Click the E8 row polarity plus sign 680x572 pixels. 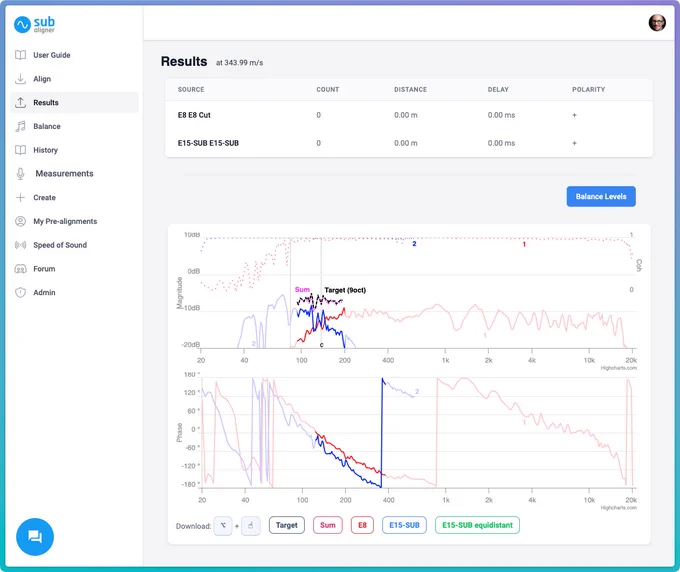click(574, 115)
